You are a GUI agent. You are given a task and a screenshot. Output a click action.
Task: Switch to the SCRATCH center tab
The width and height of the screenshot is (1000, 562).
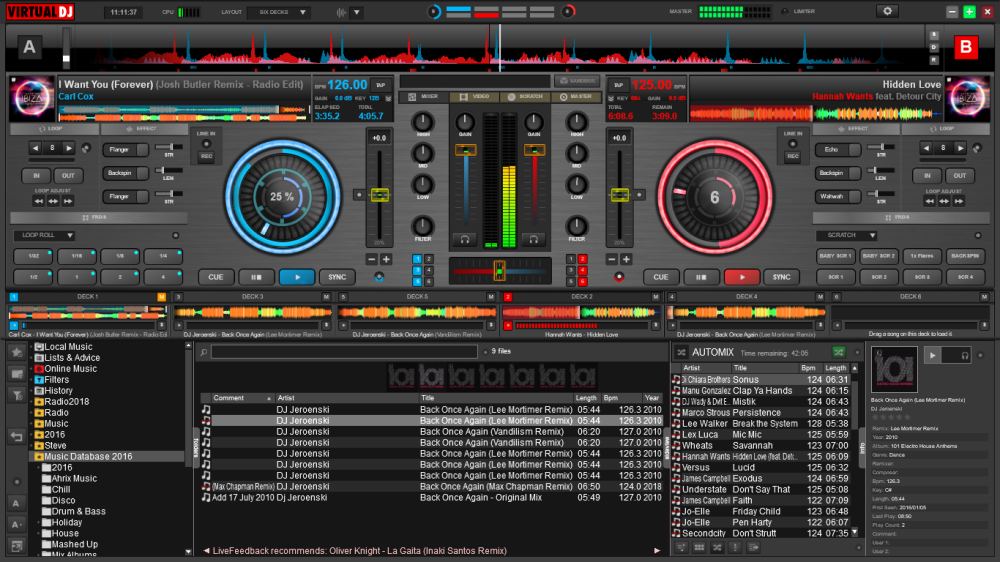(525, 97)
